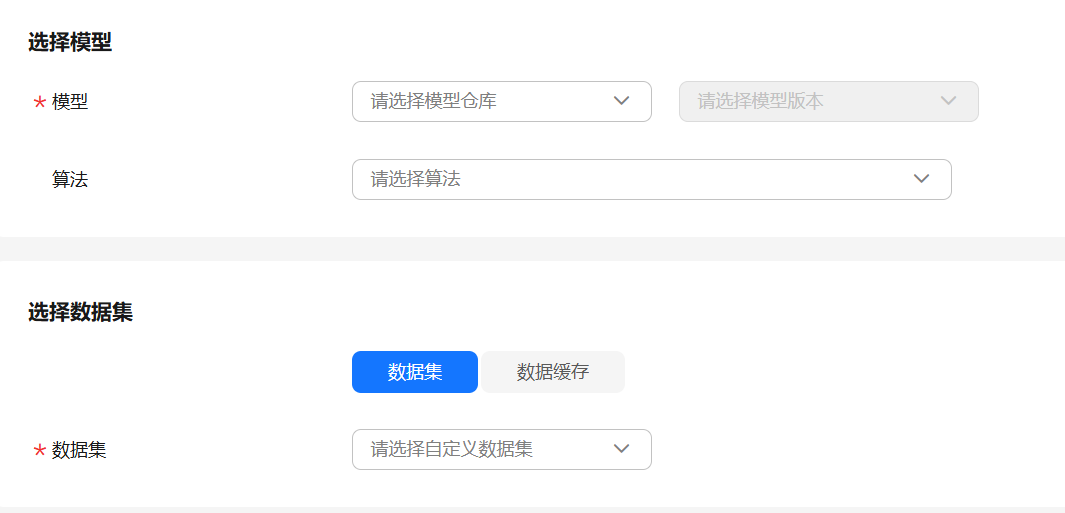Click the 算法 field label
The image size is (1065, 513).
pos(70,179)
